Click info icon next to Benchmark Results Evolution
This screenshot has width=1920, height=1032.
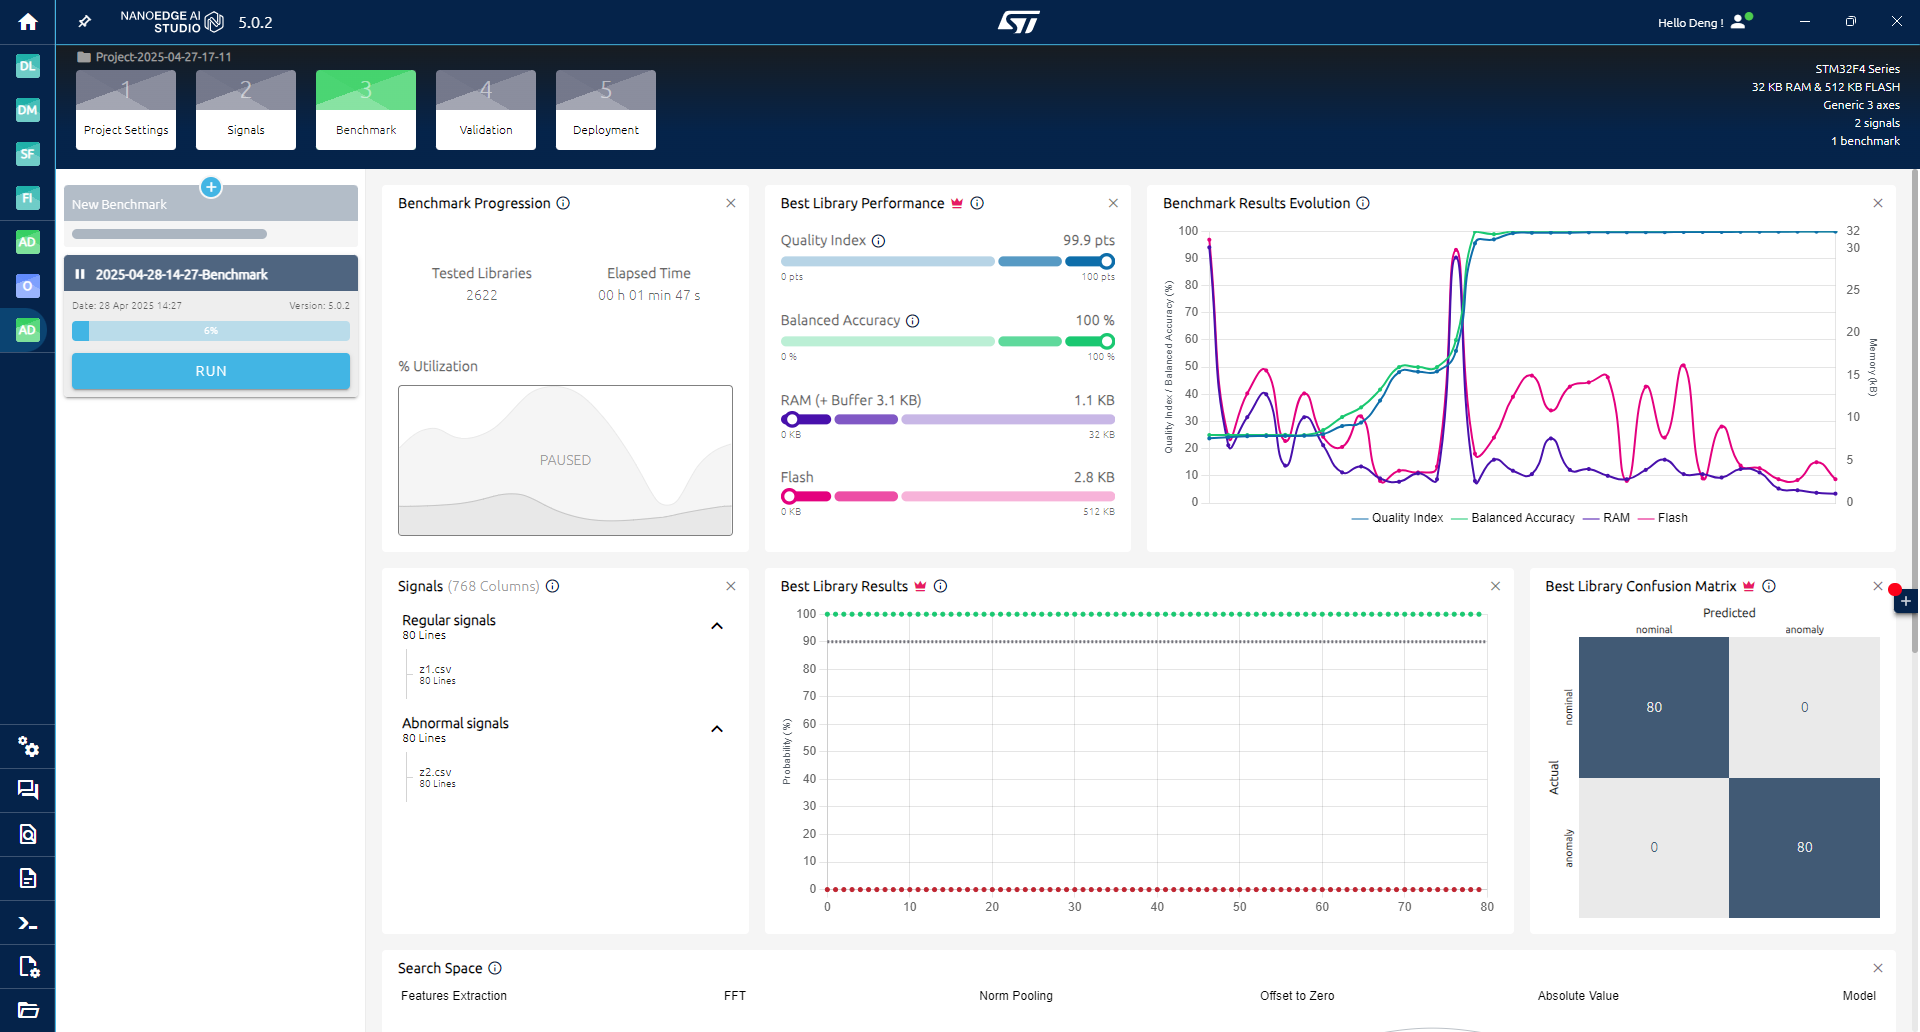[x=1363, y=203]
